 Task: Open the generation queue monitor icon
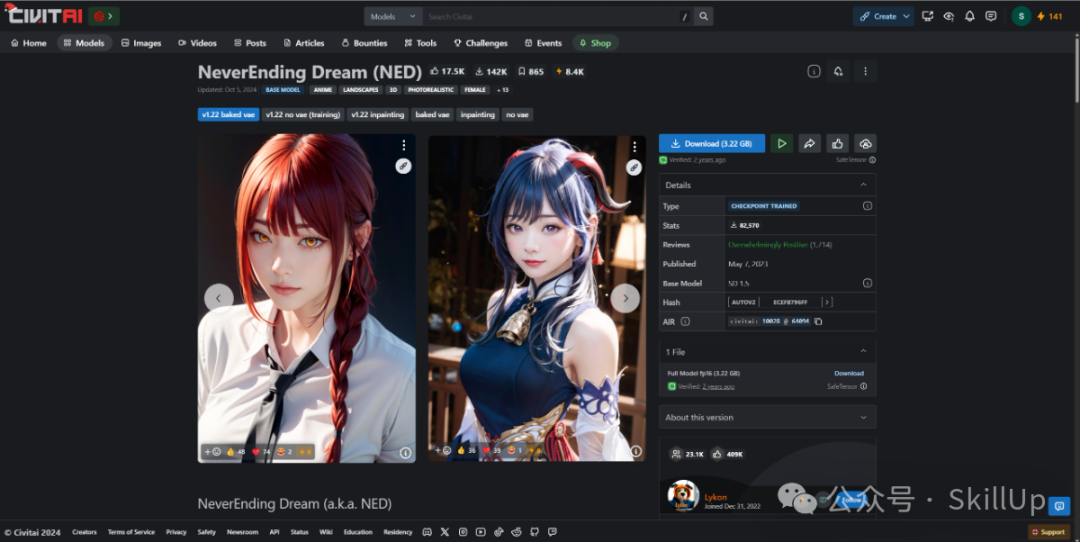click(x=928, y=16)
